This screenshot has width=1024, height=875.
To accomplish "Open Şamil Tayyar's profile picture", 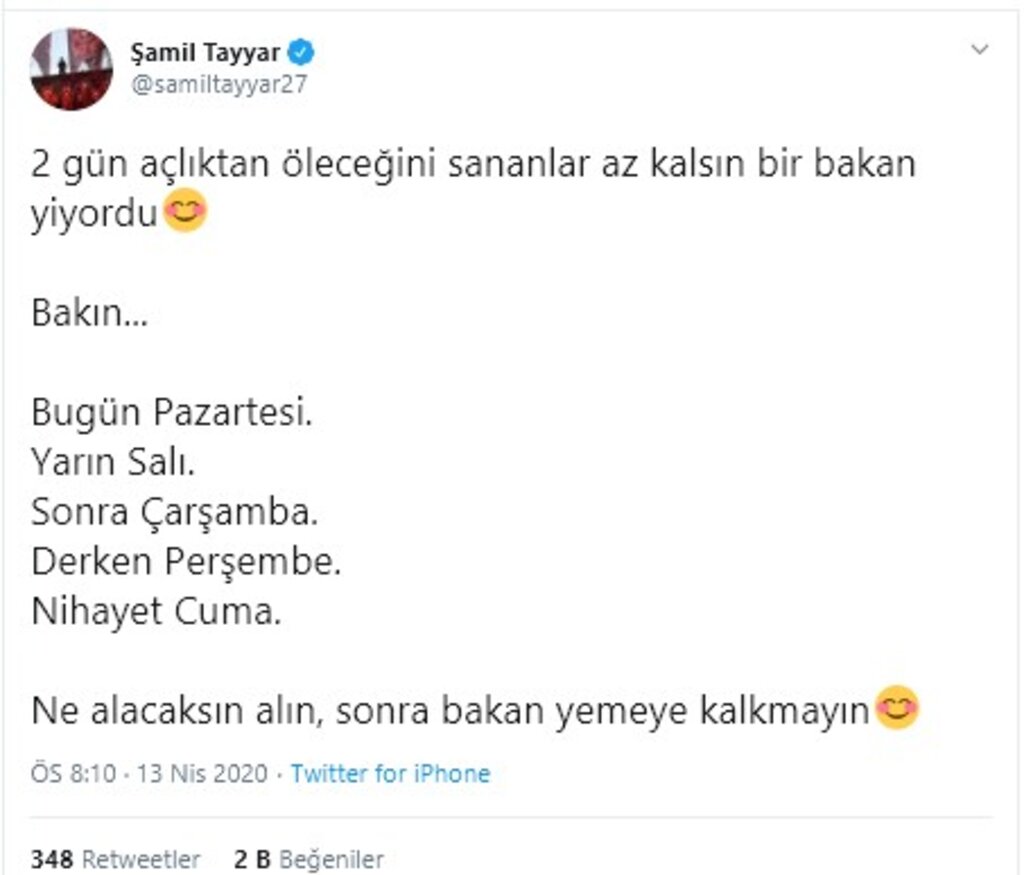I will (x=72, y=68).
